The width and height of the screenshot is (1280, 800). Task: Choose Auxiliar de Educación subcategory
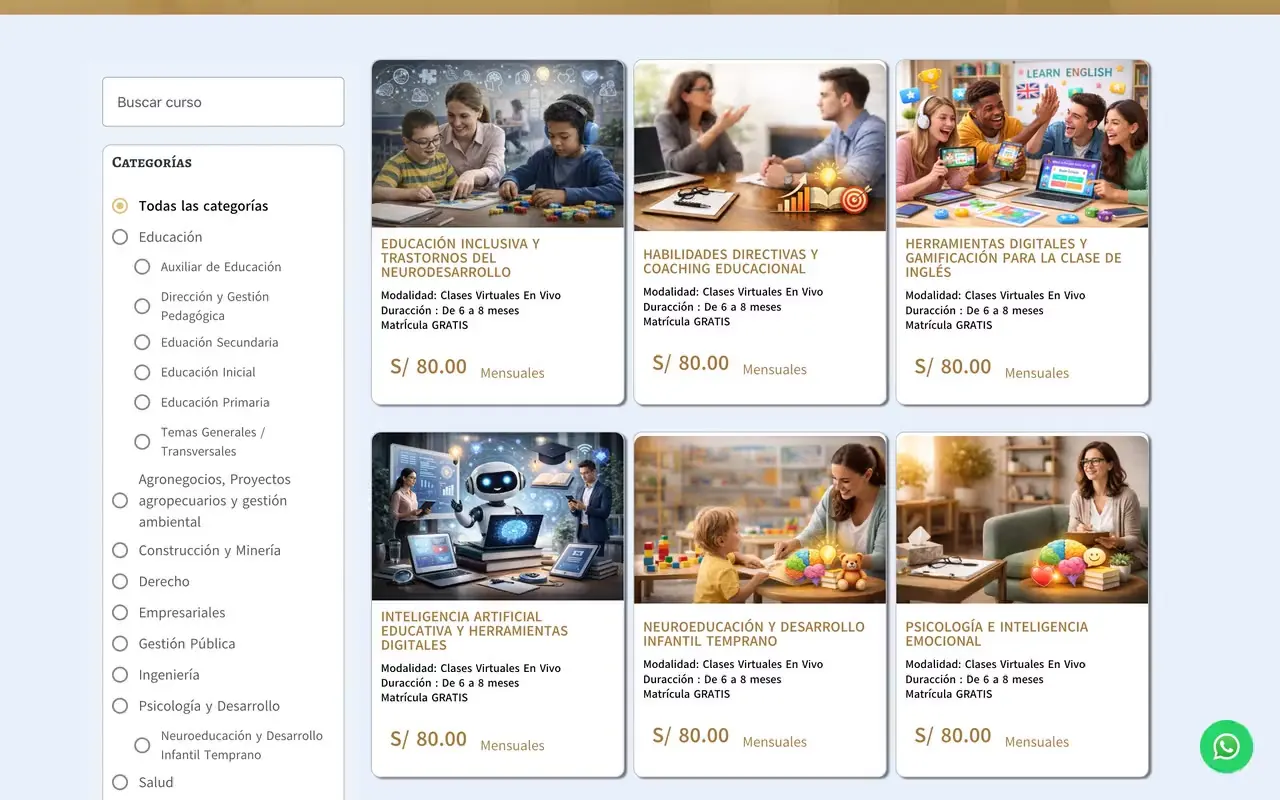(x=142, y=267)
